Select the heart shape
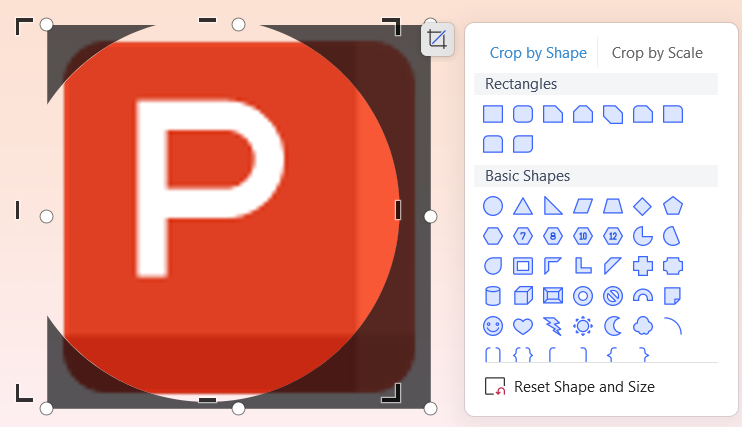The width and height of the screenshot is (742, 427). [523, 326]
